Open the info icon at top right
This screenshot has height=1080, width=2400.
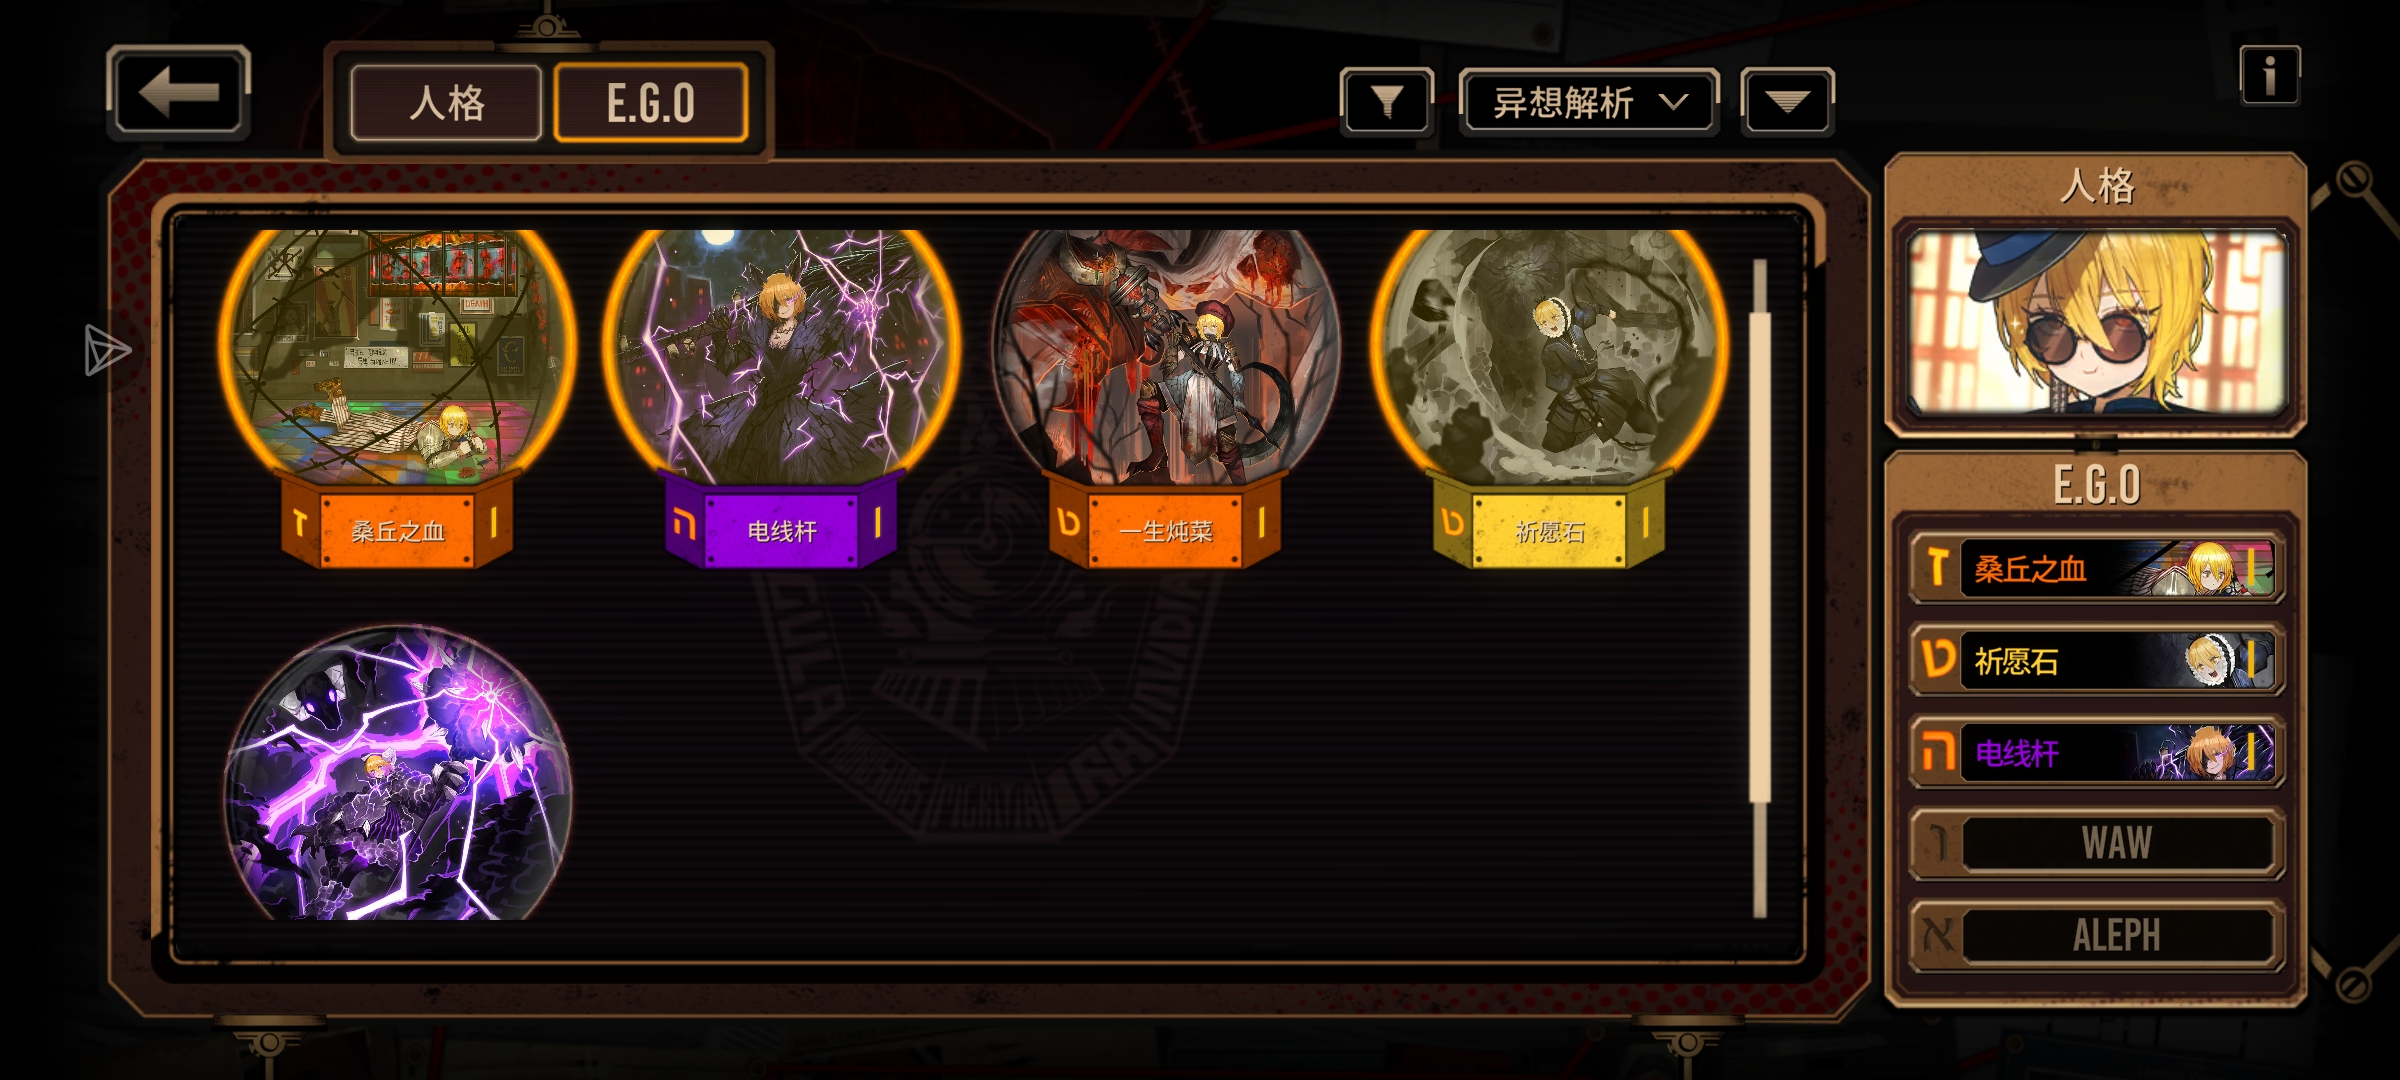point(2269,75)
